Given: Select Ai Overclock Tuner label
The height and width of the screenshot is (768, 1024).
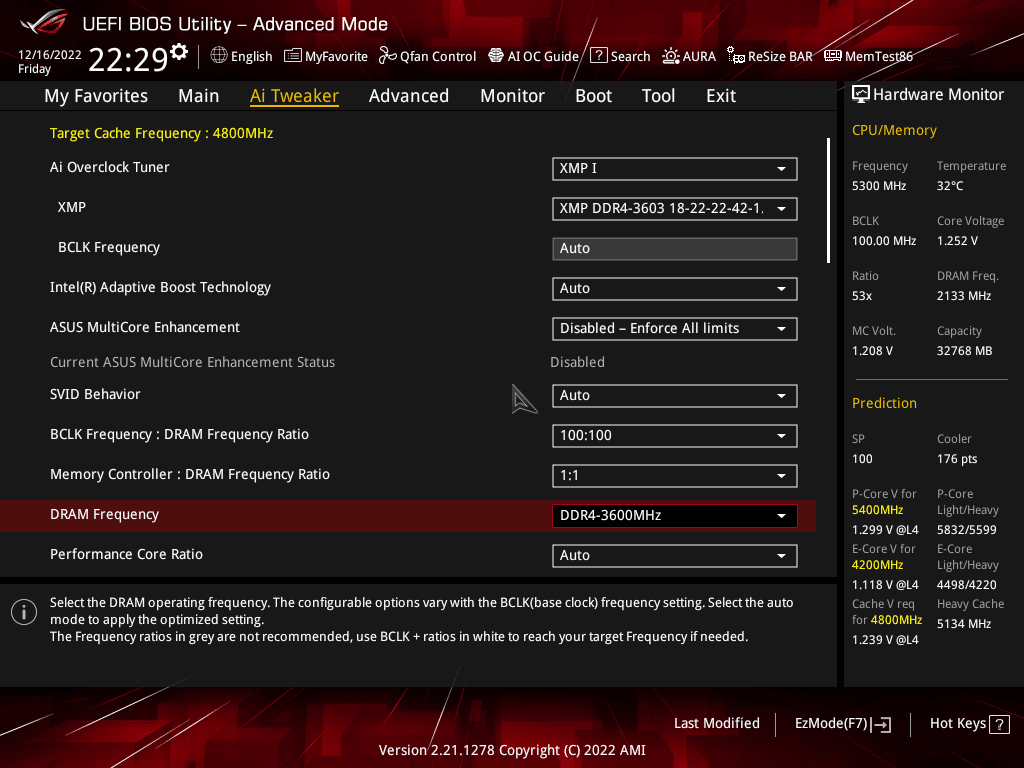Looking at the screenshot, I should click(110, 167).
